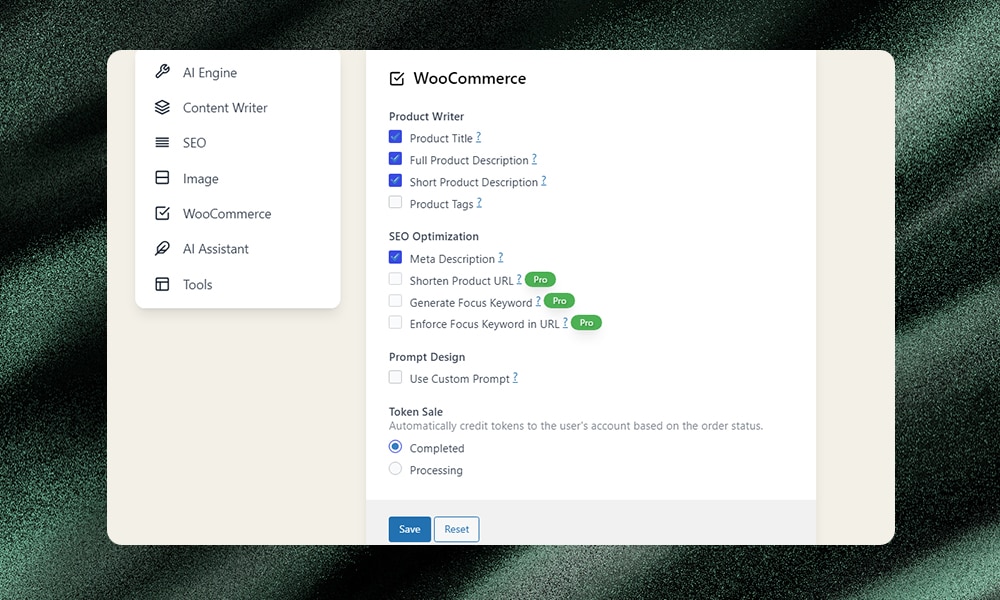The width and height of the screenshot is (1000, 600).
Task: Click the Pro badge next to Generate Focus Keyword
Action: tap(558, 300)
